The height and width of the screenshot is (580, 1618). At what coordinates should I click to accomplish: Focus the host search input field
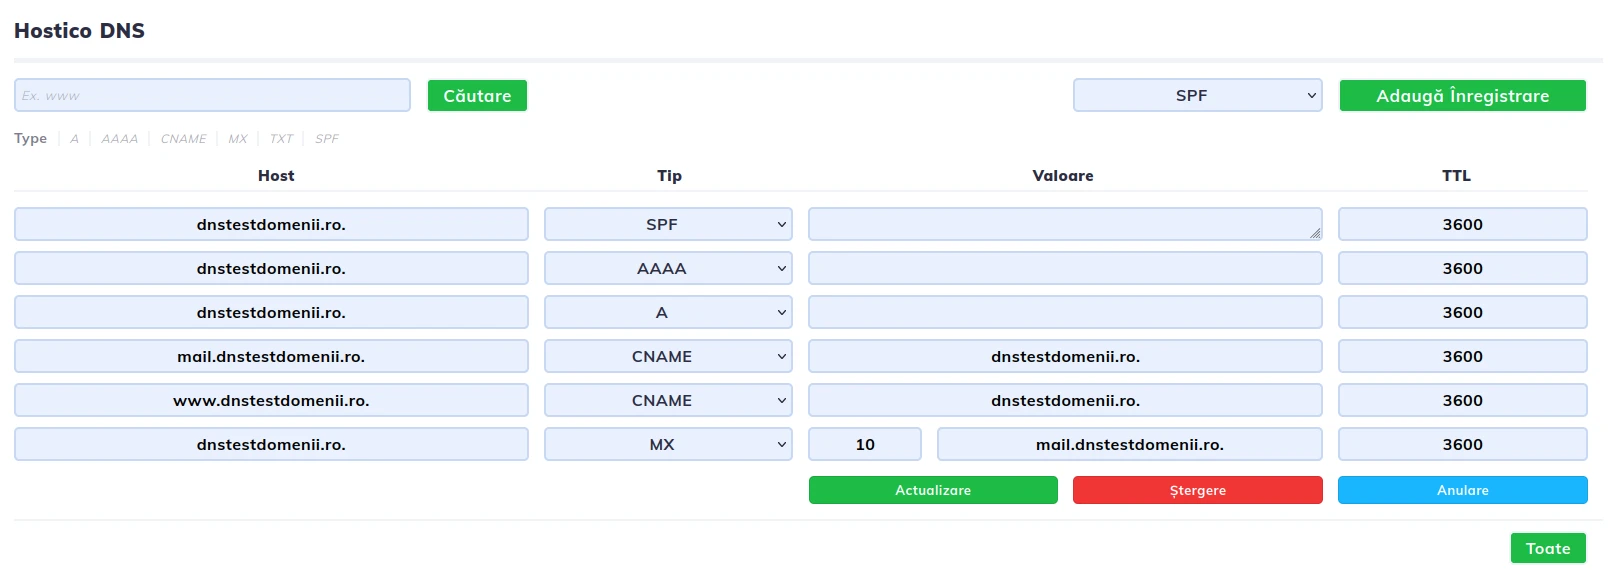212,96
